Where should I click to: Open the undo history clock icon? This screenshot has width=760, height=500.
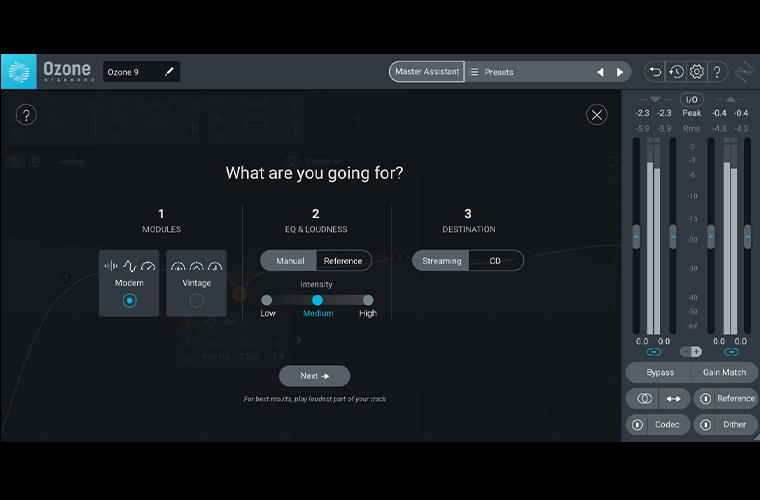(676, 72)
